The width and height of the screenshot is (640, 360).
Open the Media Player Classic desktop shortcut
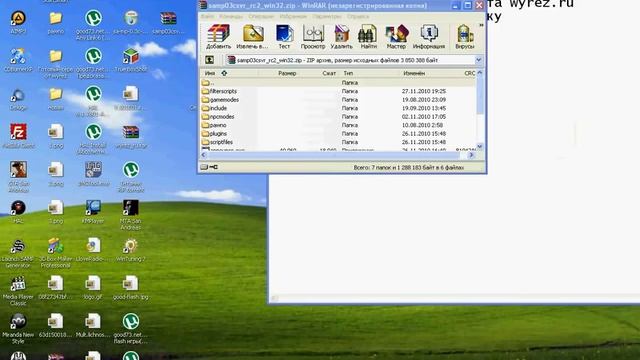[x=18, y=291]
